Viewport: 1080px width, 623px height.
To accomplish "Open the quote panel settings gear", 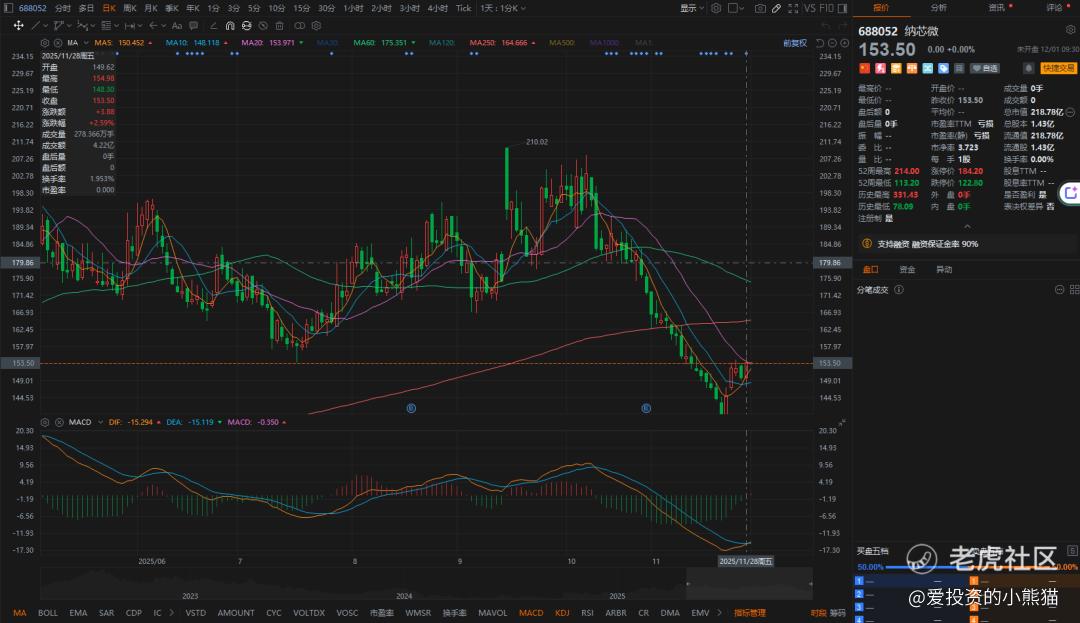I will pos(1070,30).
